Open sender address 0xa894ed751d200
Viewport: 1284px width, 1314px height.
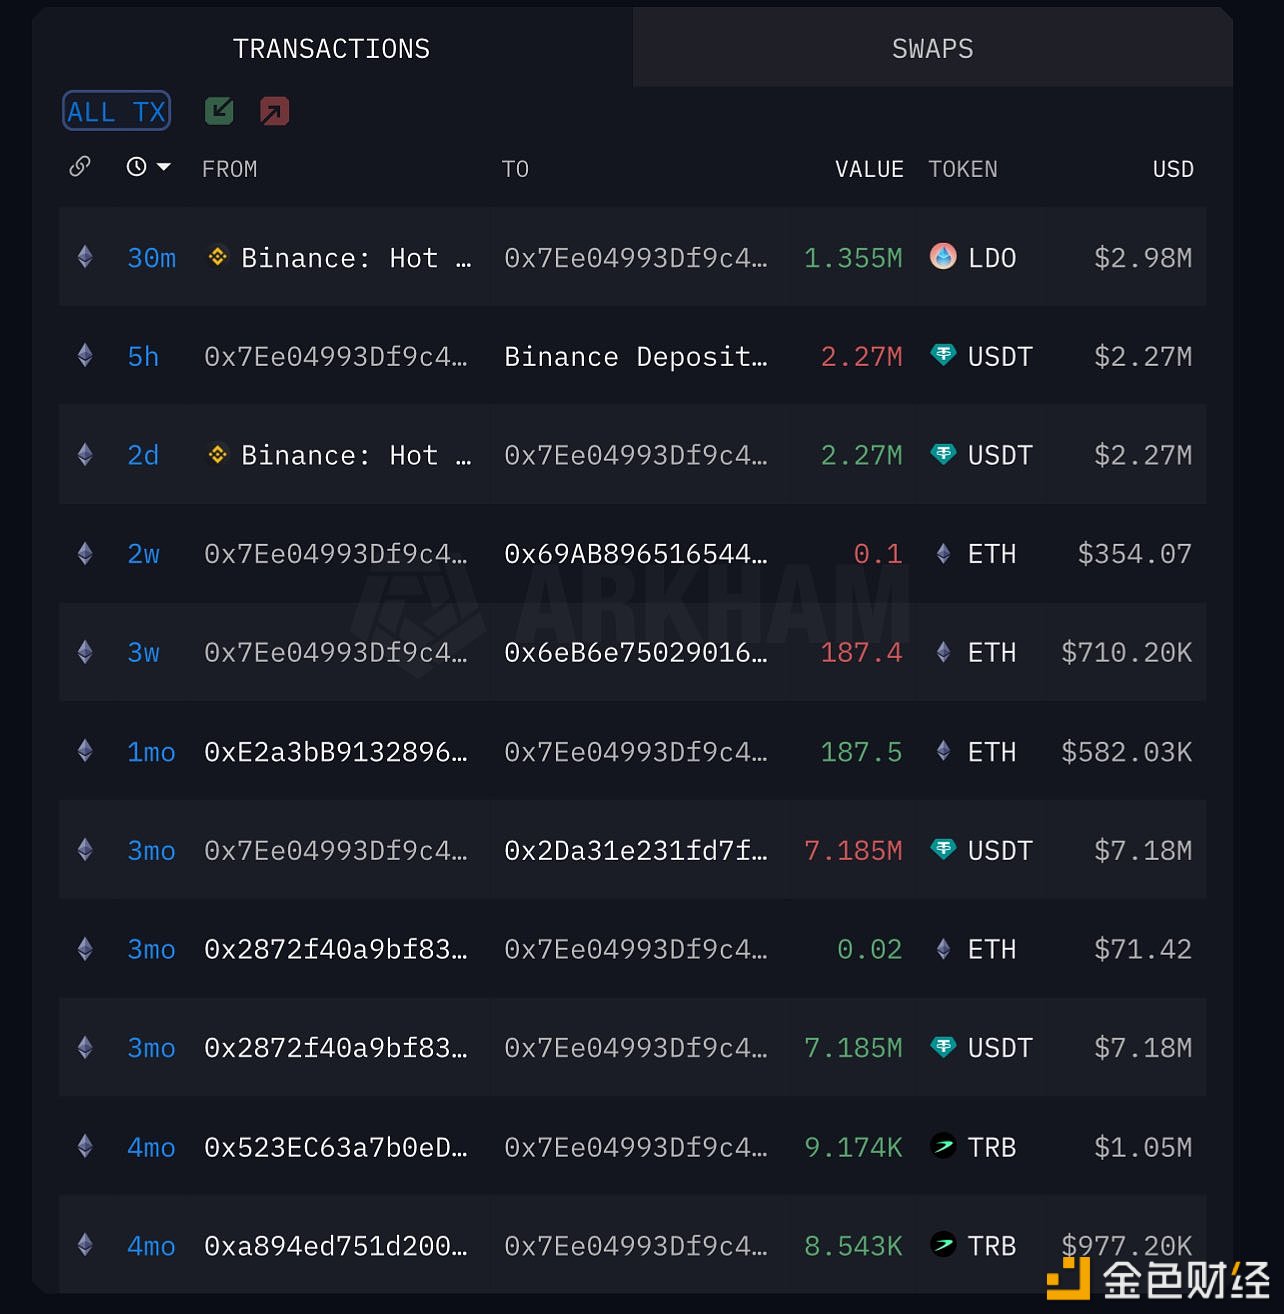coord(336,1246)
